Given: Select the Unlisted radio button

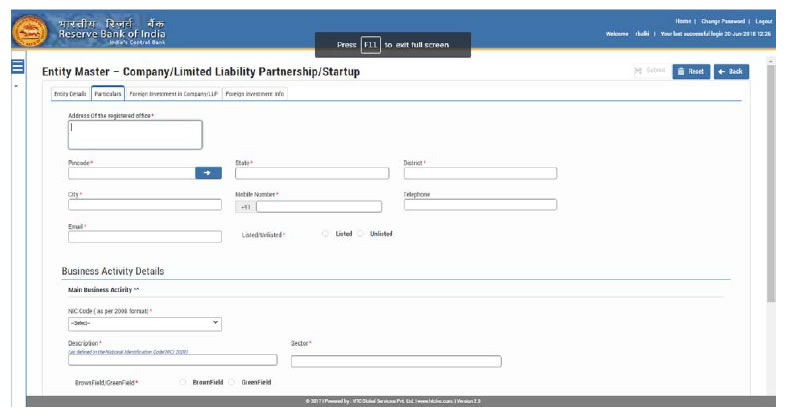Looking at the screenshot, I should click(x=361, y=234).
